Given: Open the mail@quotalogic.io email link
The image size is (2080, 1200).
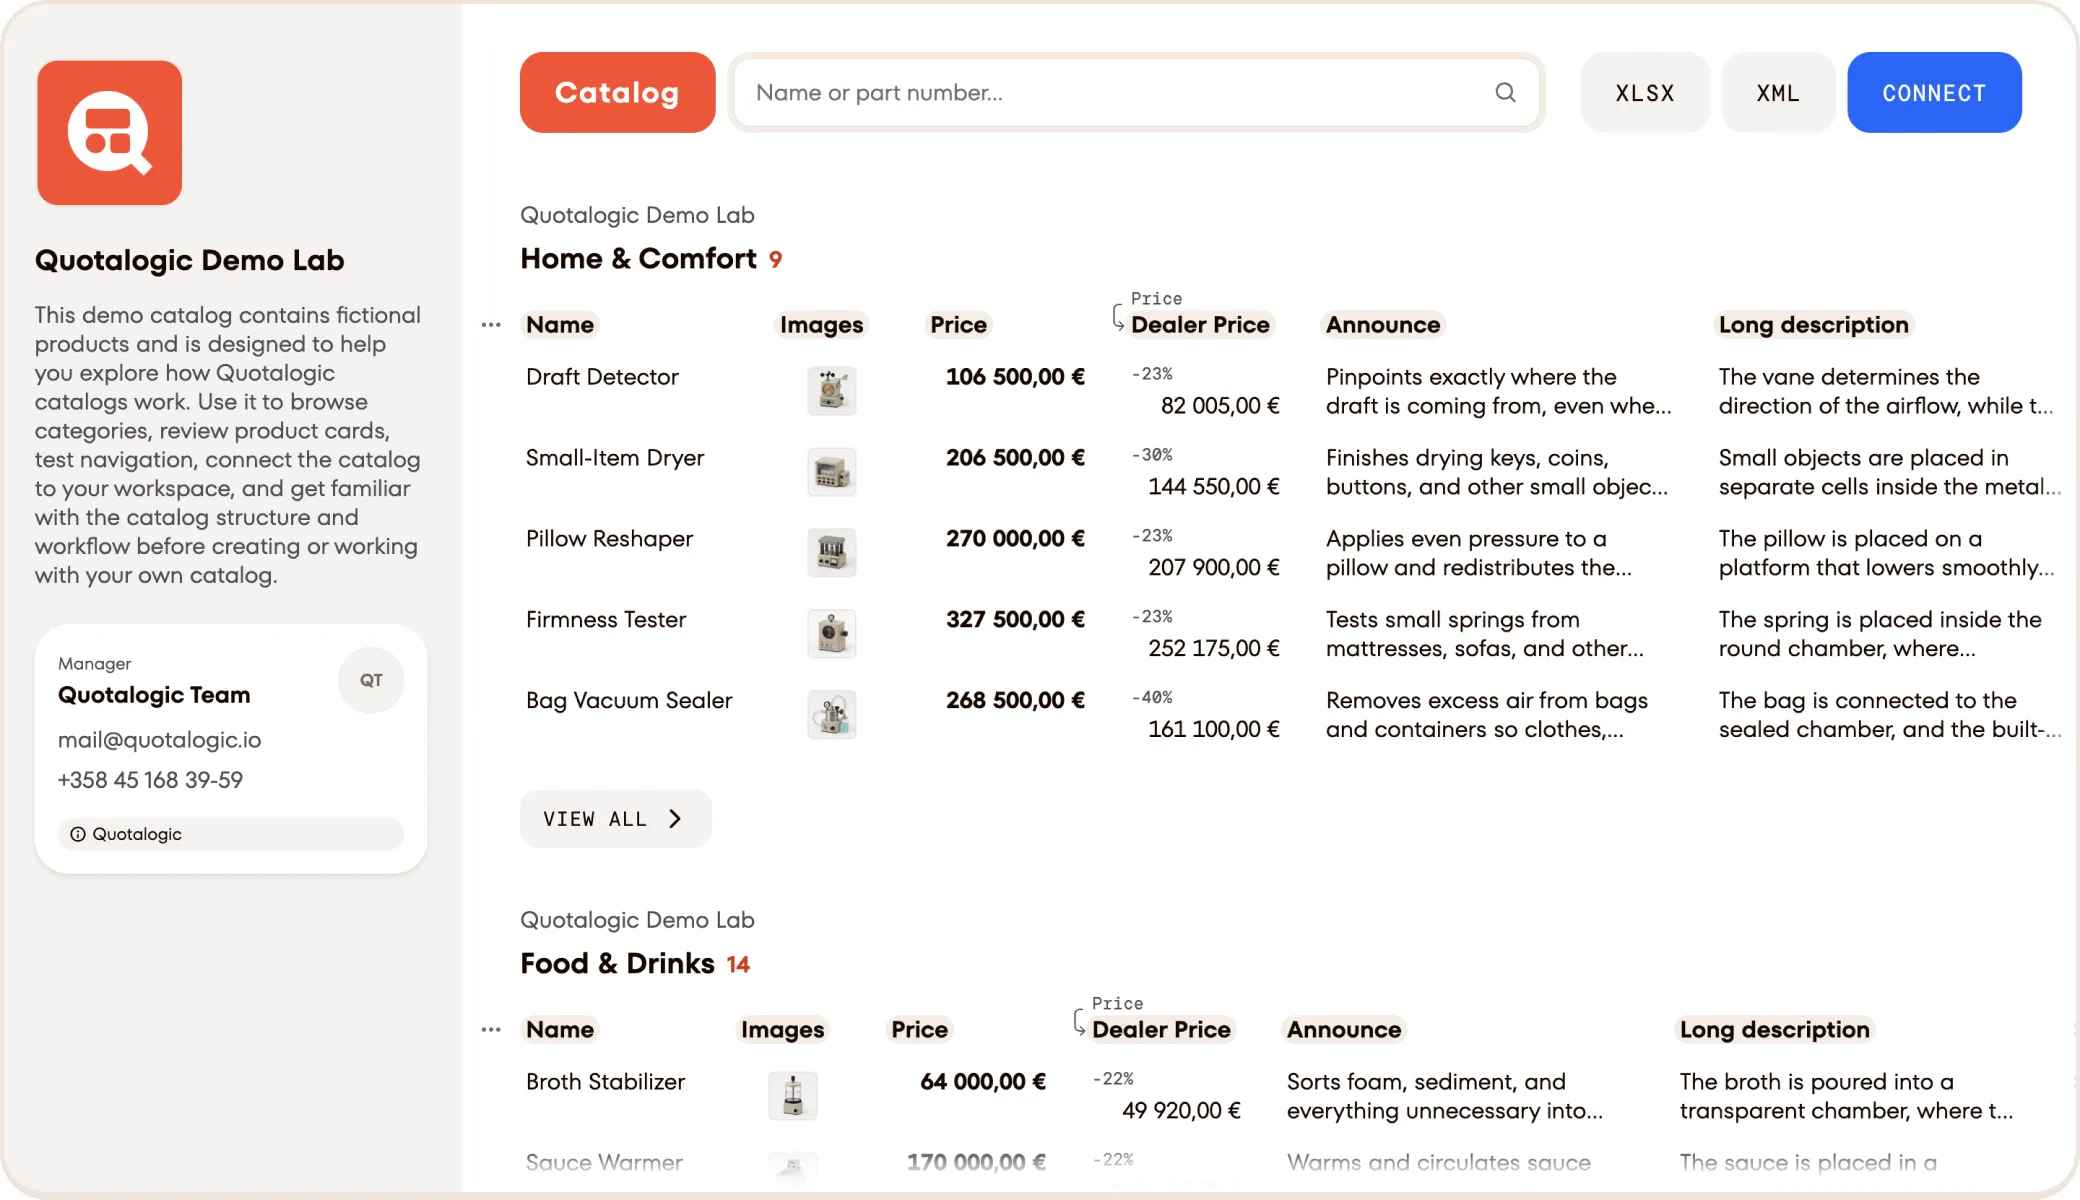Looking at the screenshot, I should point(159,740).
